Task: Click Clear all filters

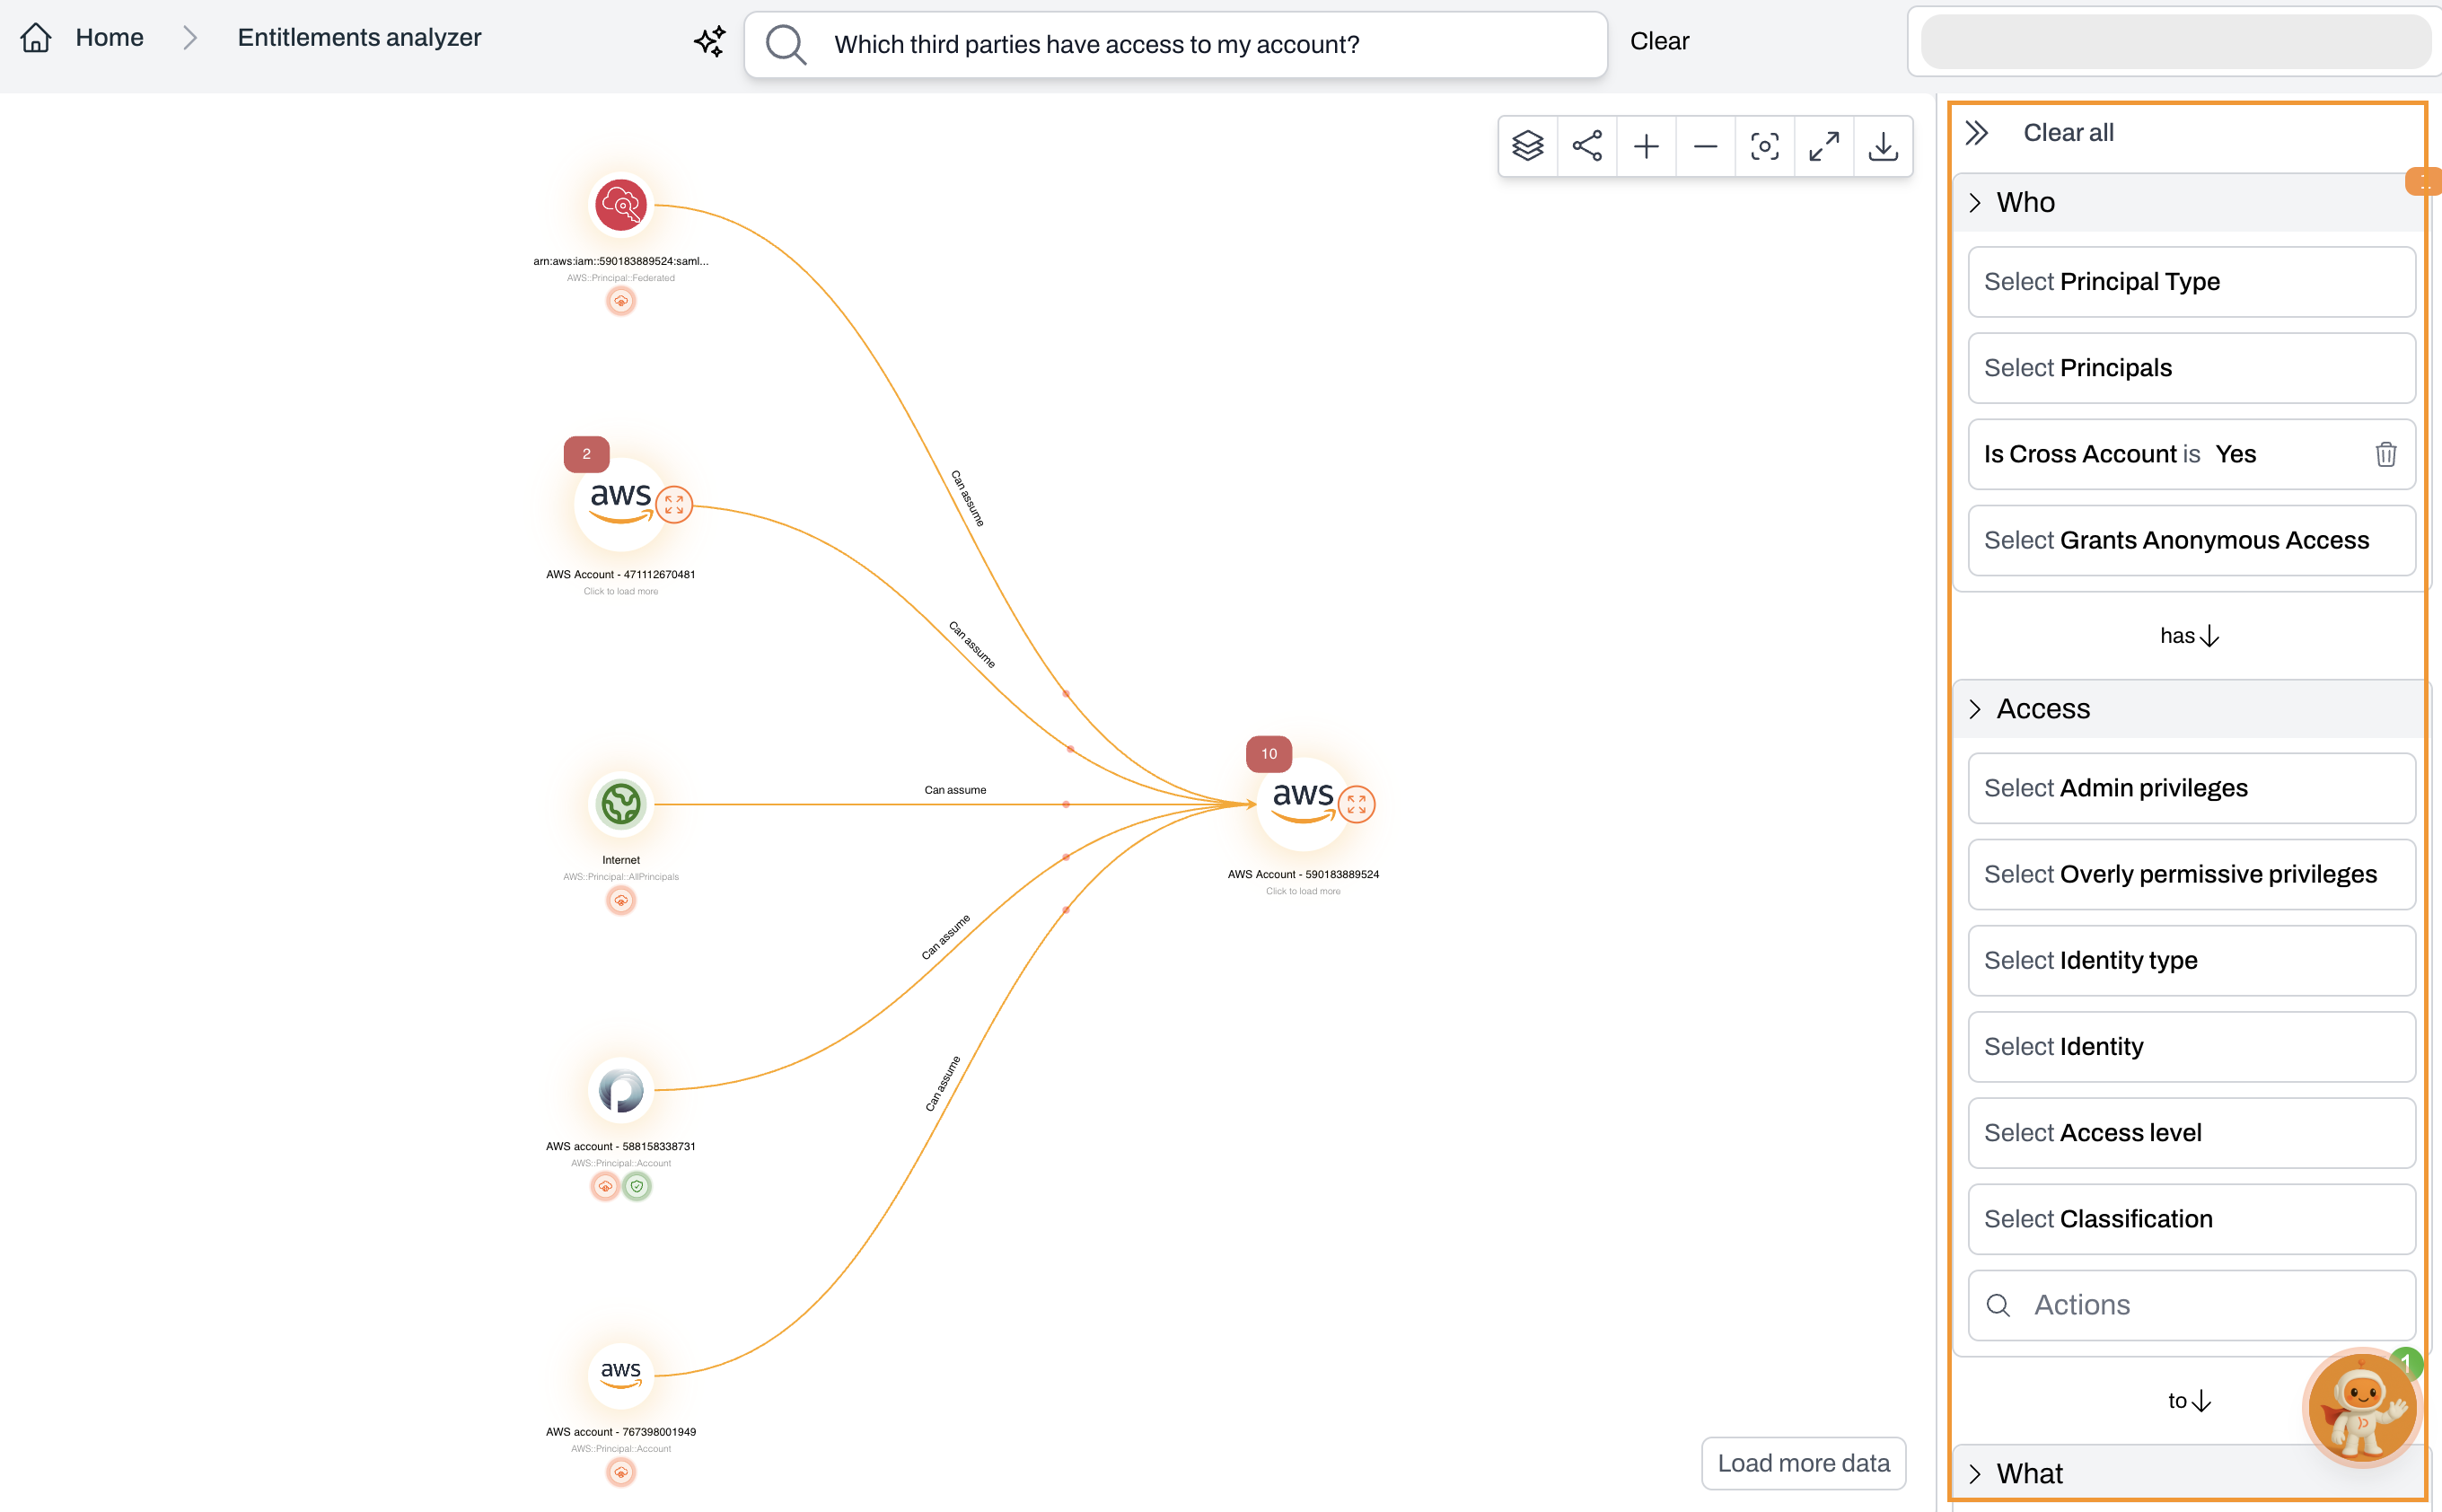Action: (x=2068, y=133)
